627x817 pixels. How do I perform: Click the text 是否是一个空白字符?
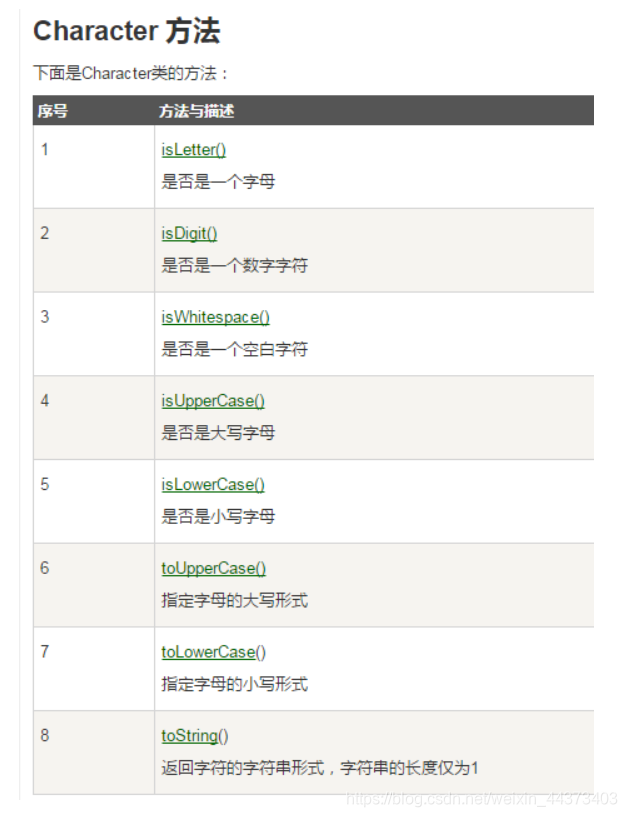[x=235, y=349]
